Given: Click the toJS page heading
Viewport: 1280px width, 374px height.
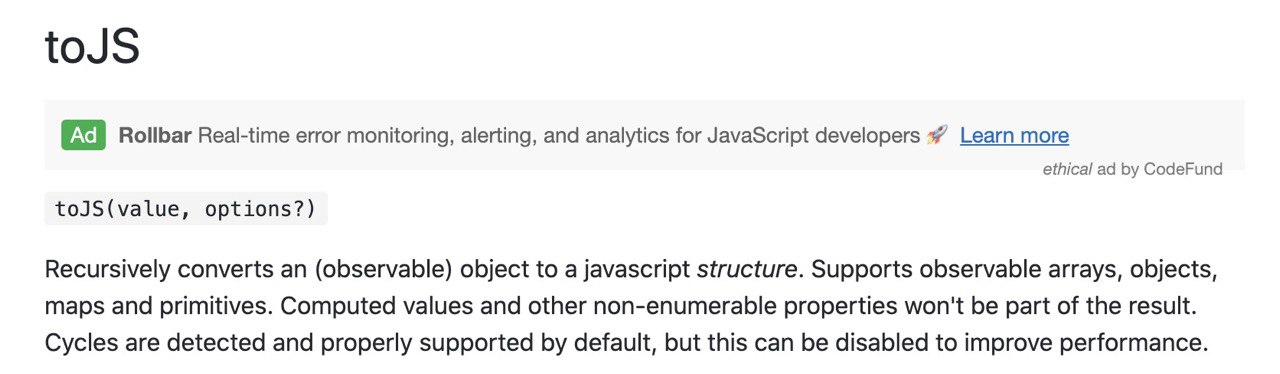Looking at the screenshot, I should [92, 48].
